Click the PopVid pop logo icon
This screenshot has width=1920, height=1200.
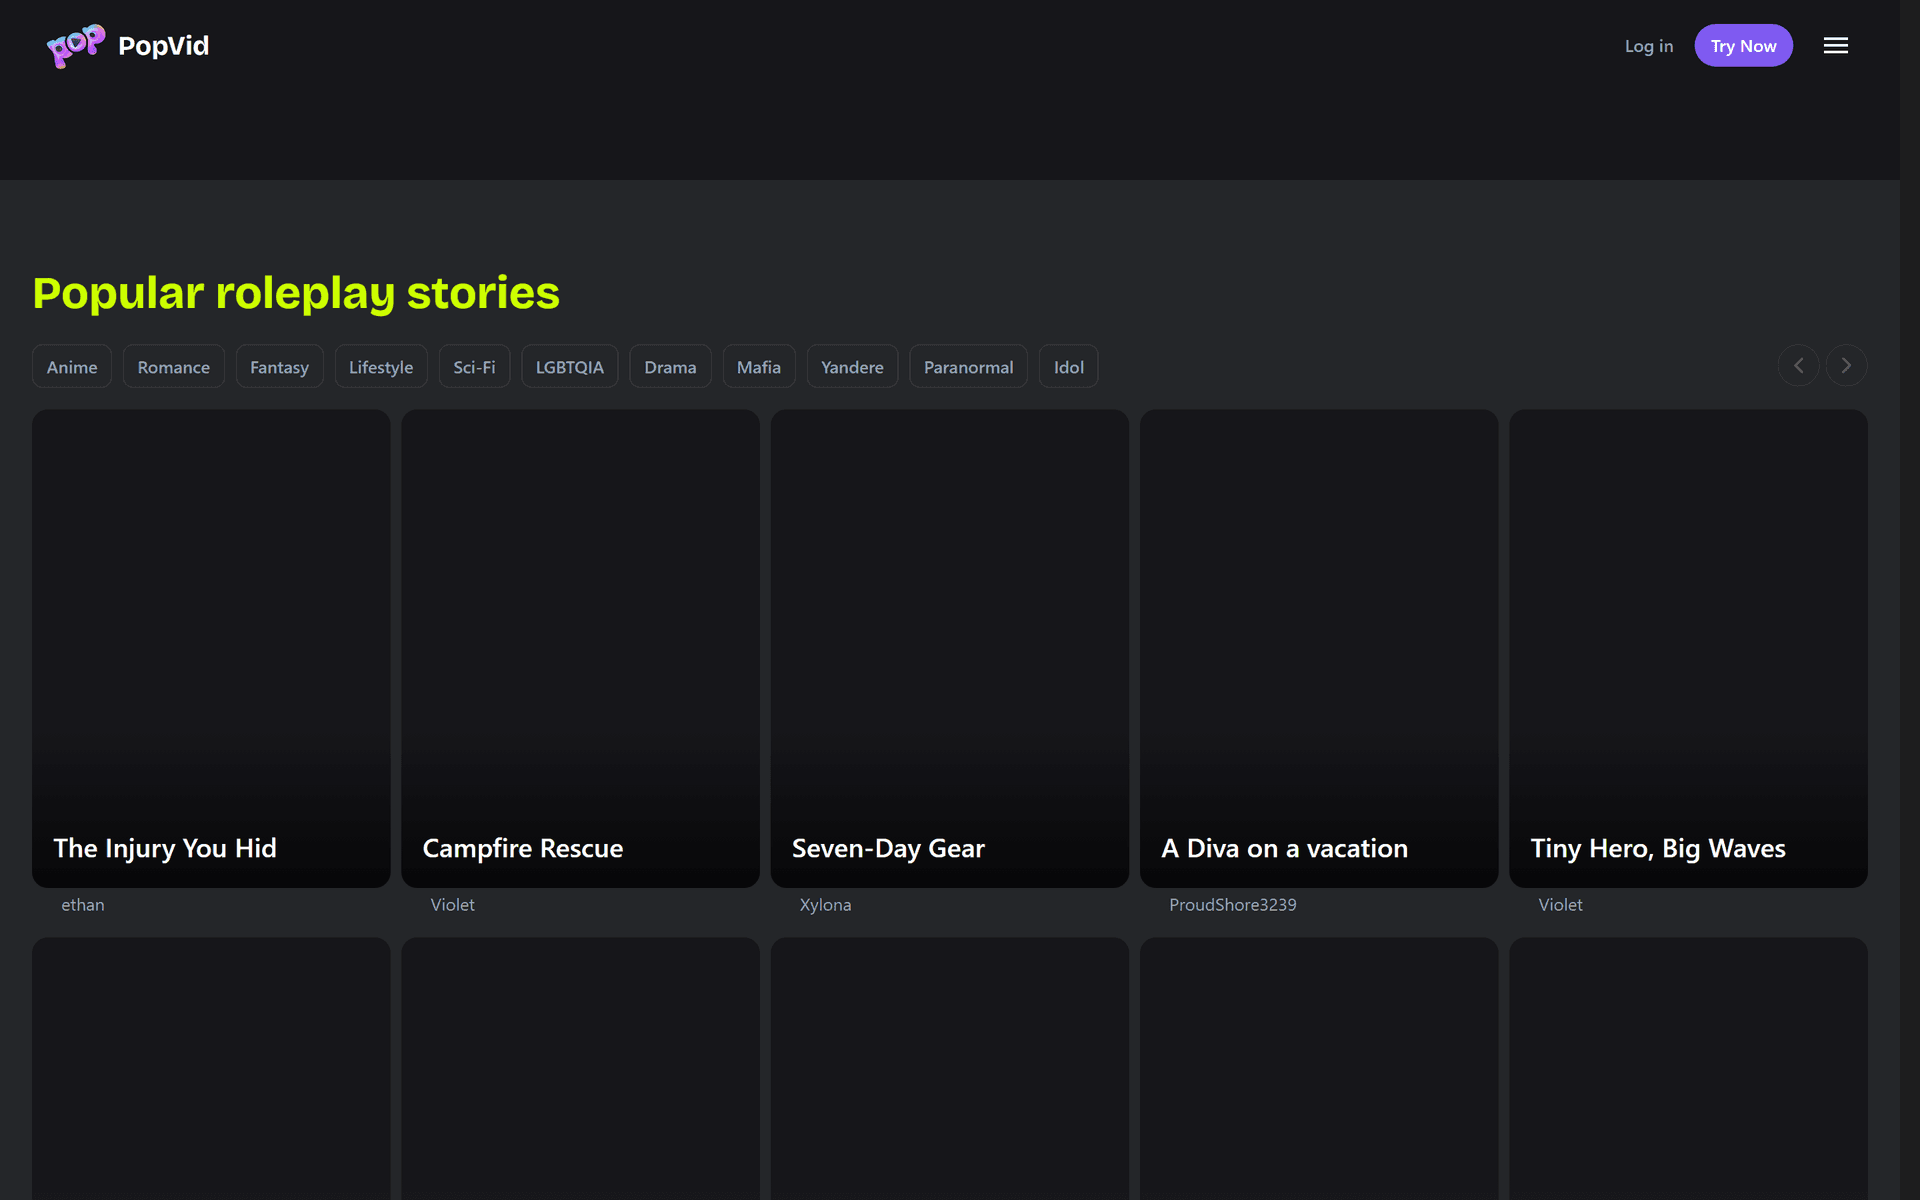(76, 46)
